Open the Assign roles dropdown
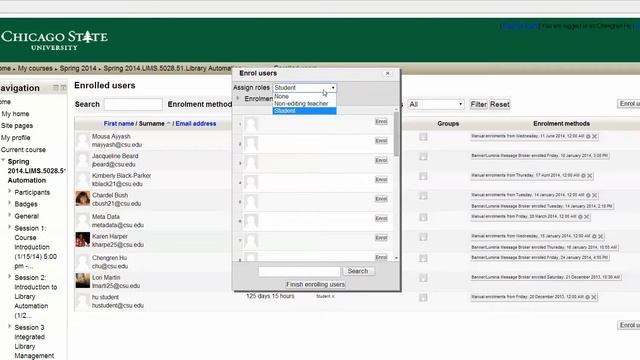 304,88
